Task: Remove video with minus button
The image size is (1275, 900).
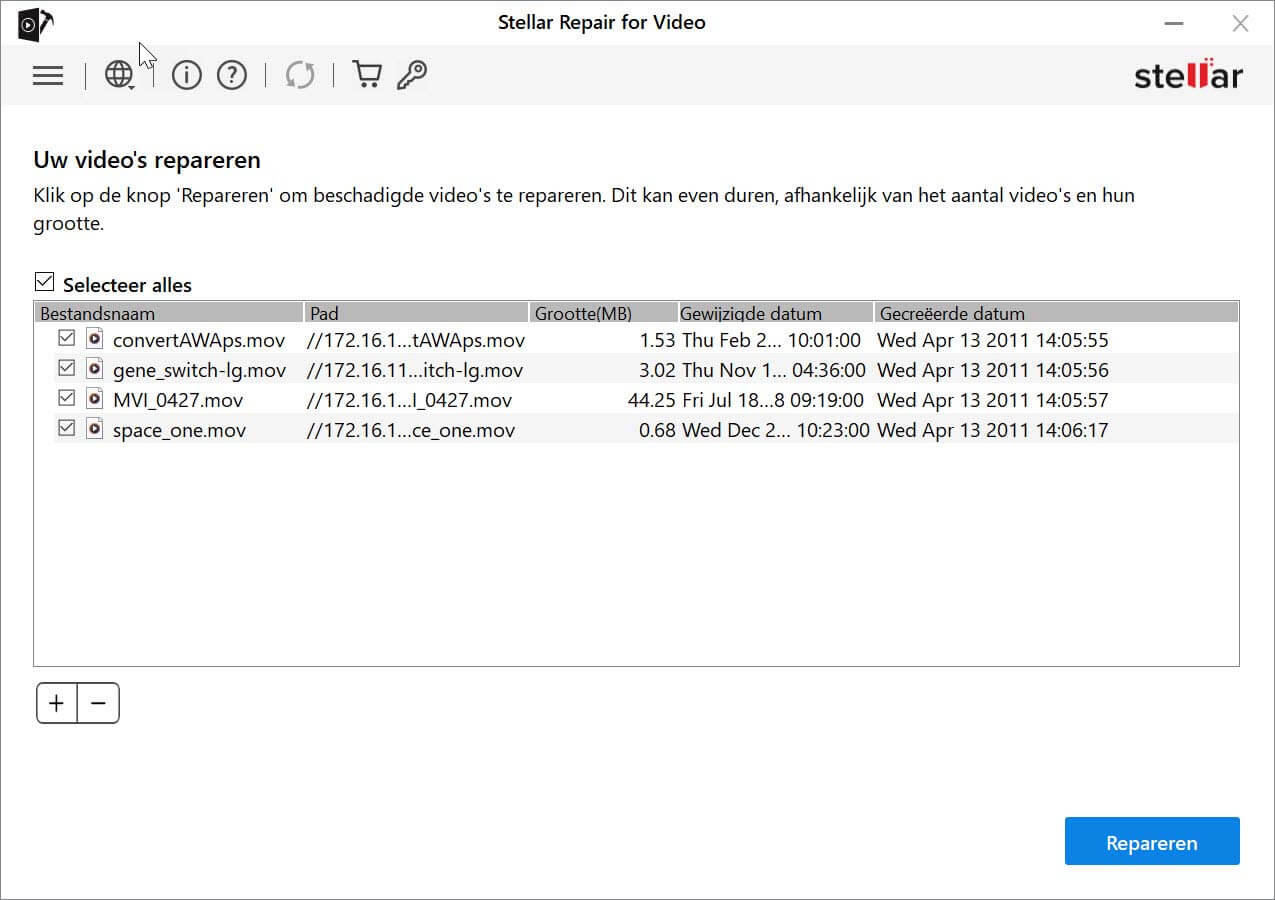Action: tap(98, 703)
